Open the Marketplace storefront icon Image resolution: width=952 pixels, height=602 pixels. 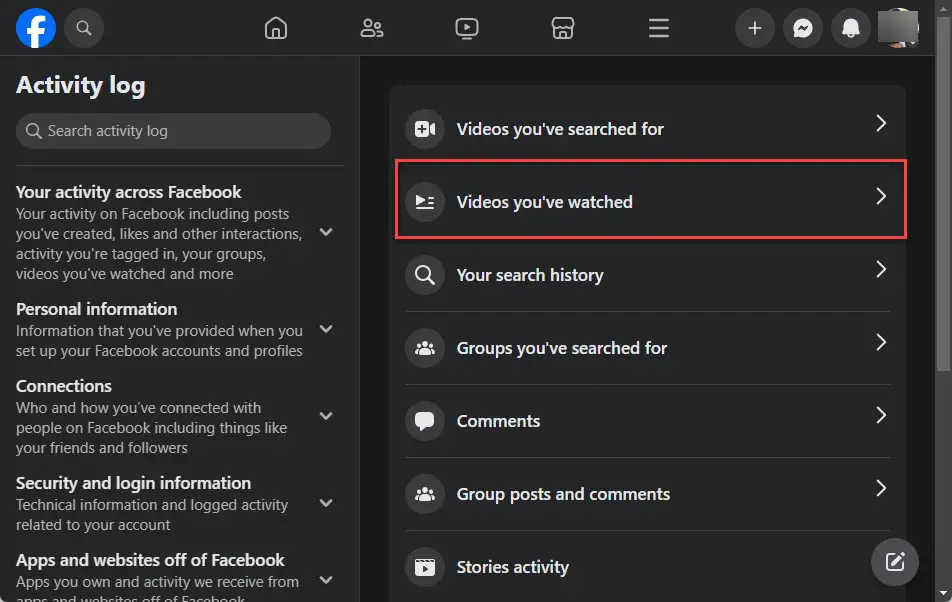click(x=563, y=28)
